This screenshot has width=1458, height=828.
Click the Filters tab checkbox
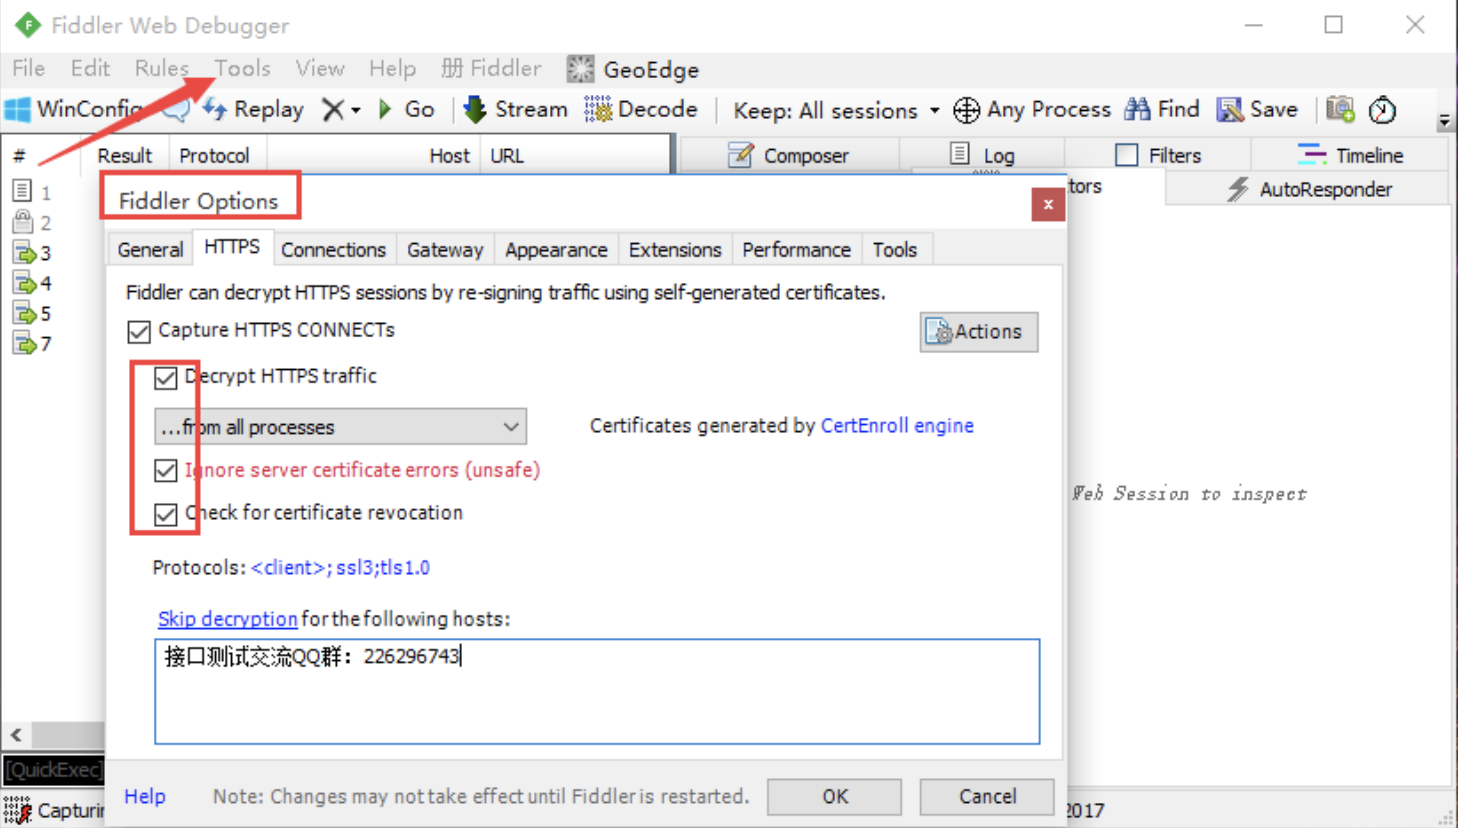(x=1127, y=155)
